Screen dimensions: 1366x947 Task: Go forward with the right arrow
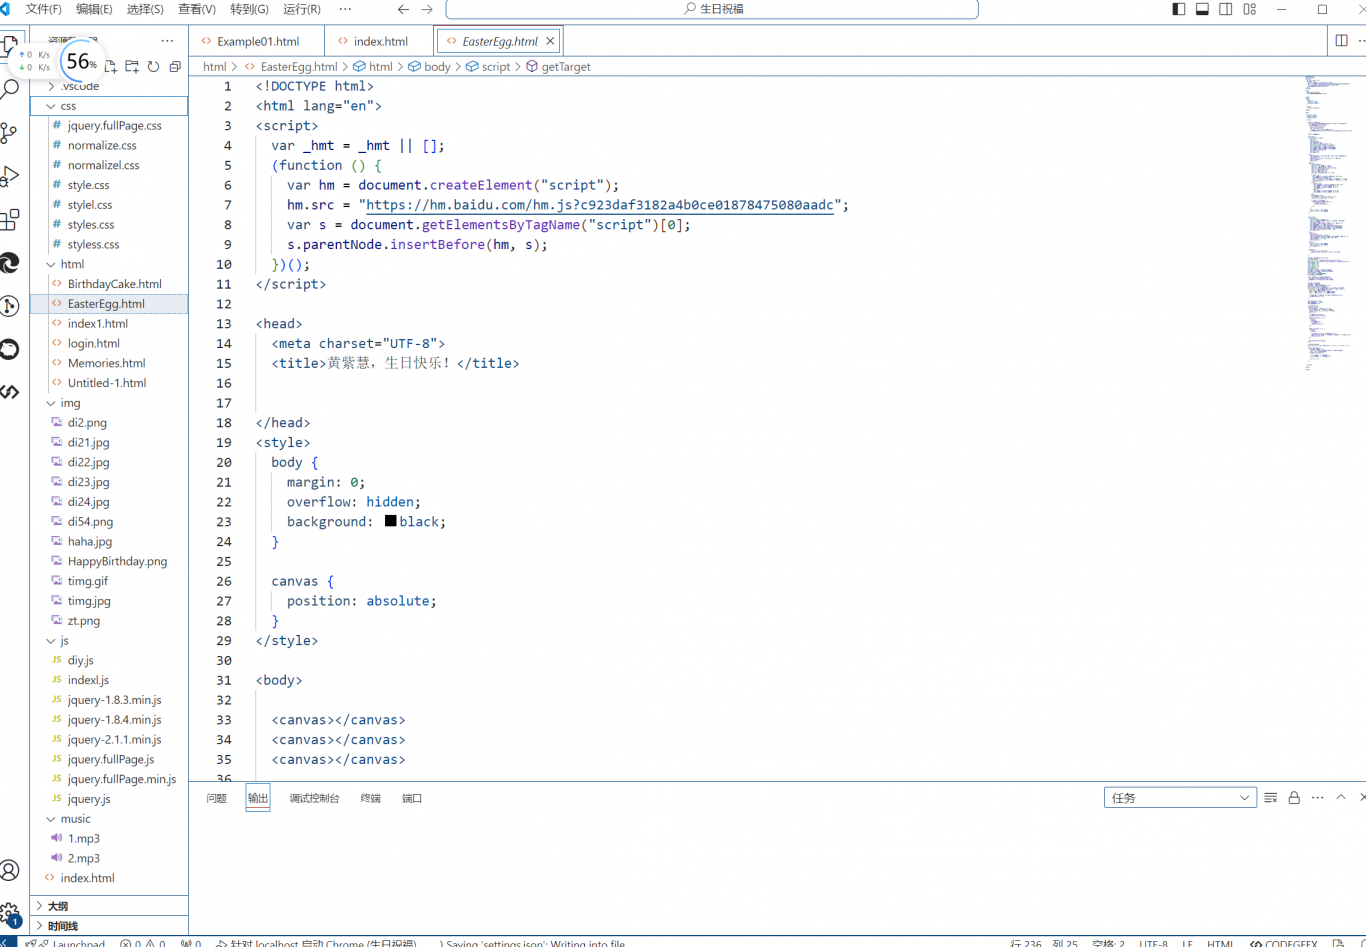pos(427,9)
